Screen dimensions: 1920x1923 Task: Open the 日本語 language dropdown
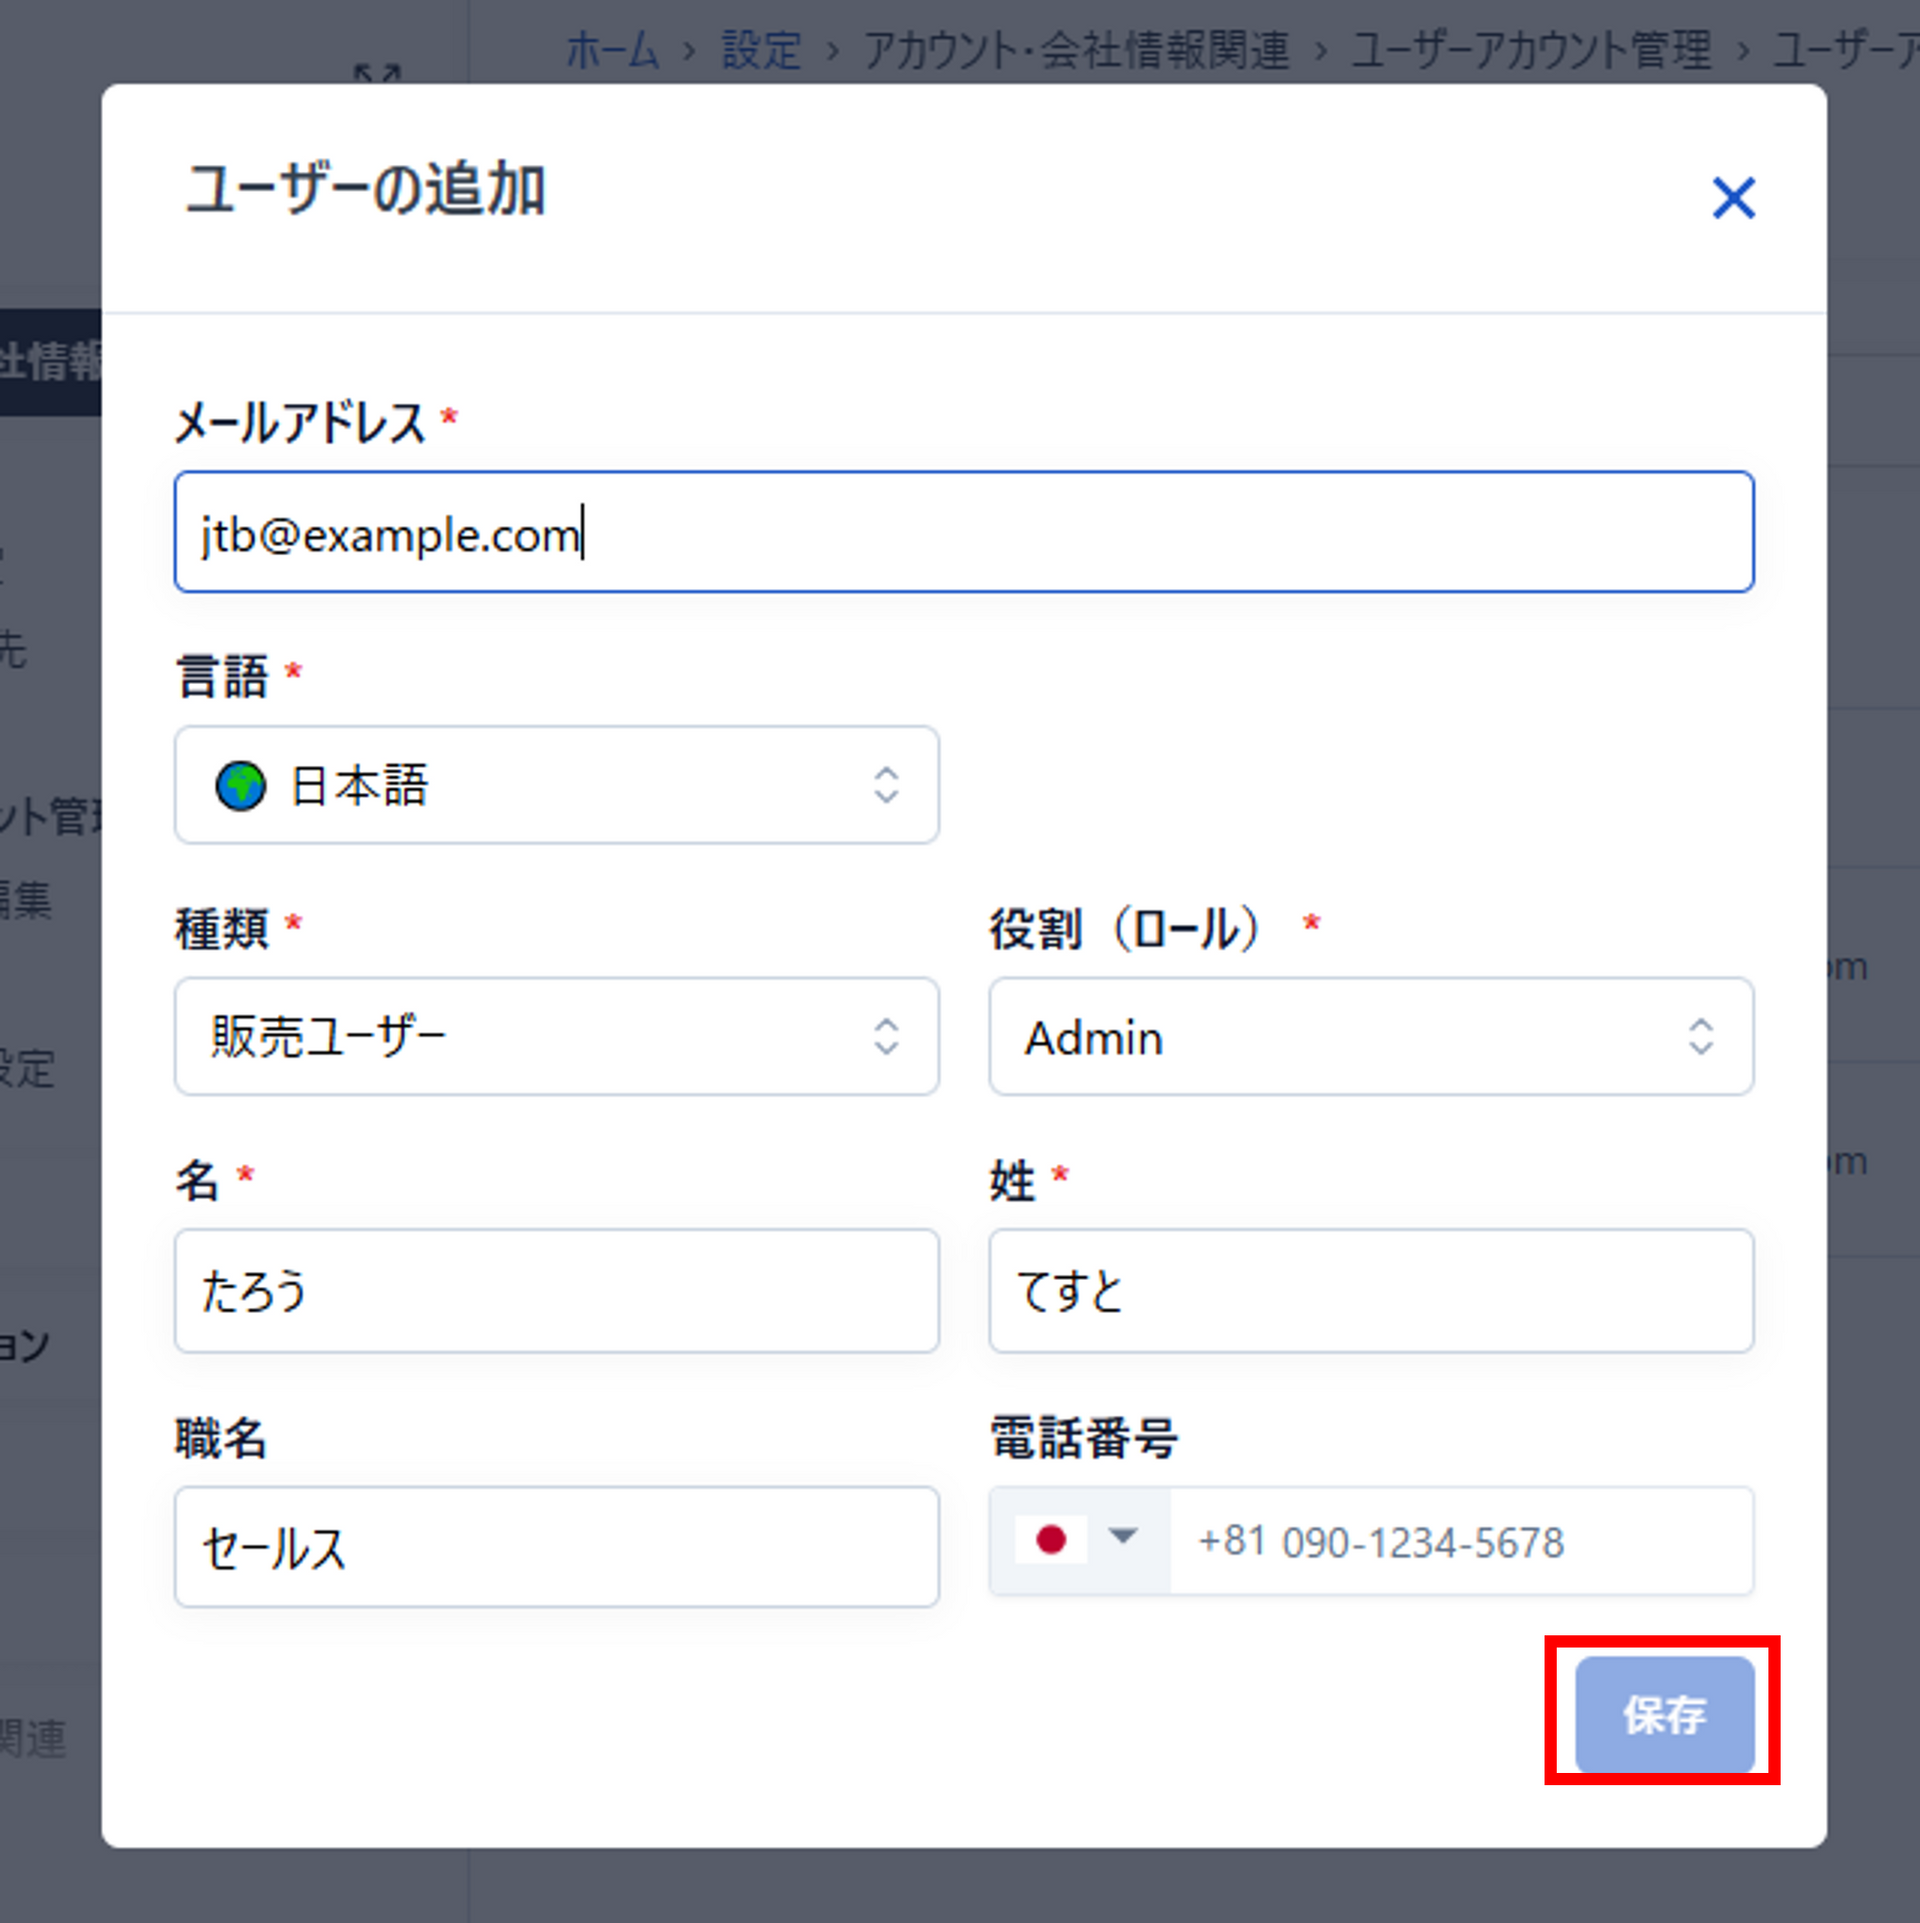(x=556, y=786)
